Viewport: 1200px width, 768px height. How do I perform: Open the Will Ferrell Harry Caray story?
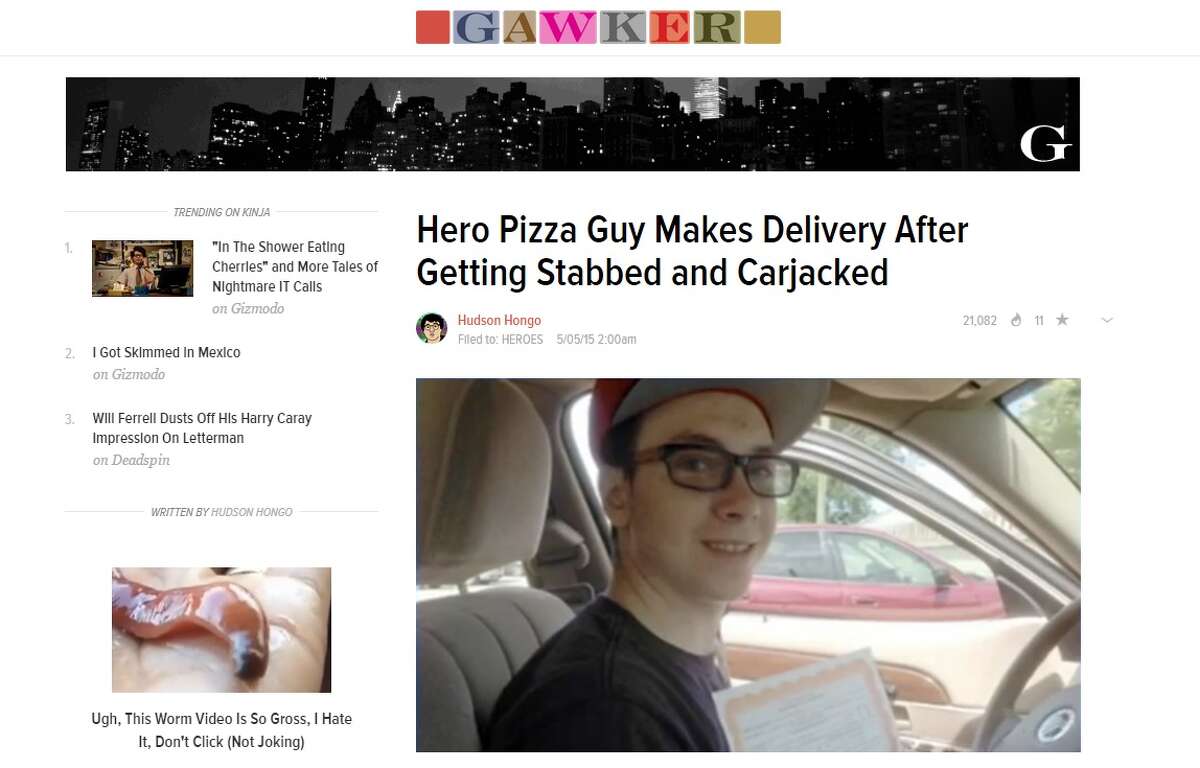click(x=202, y=428)
